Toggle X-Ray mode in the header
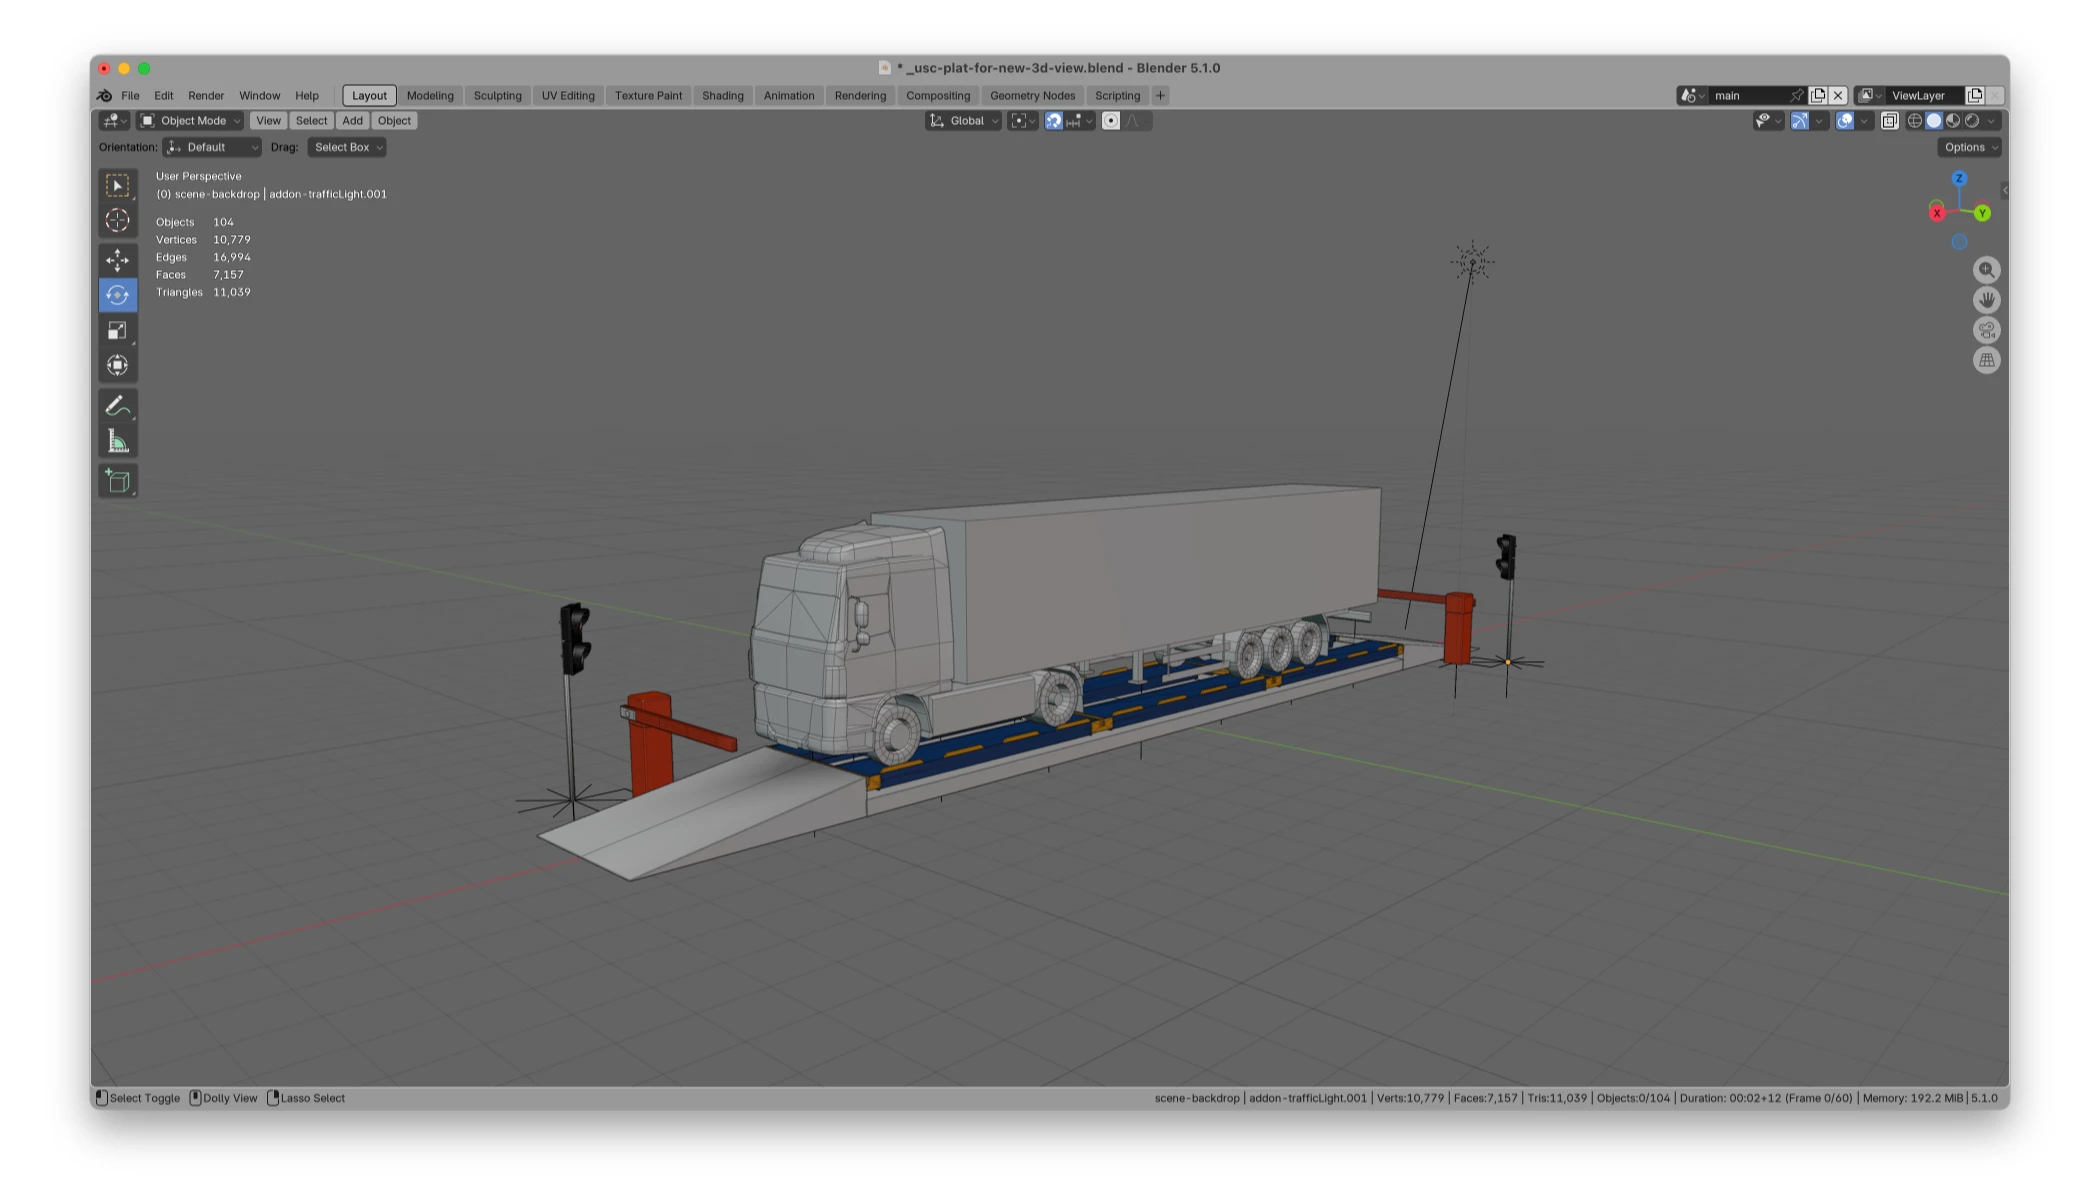This screenshot has width=2100, height=1200. pos(1889,121)
